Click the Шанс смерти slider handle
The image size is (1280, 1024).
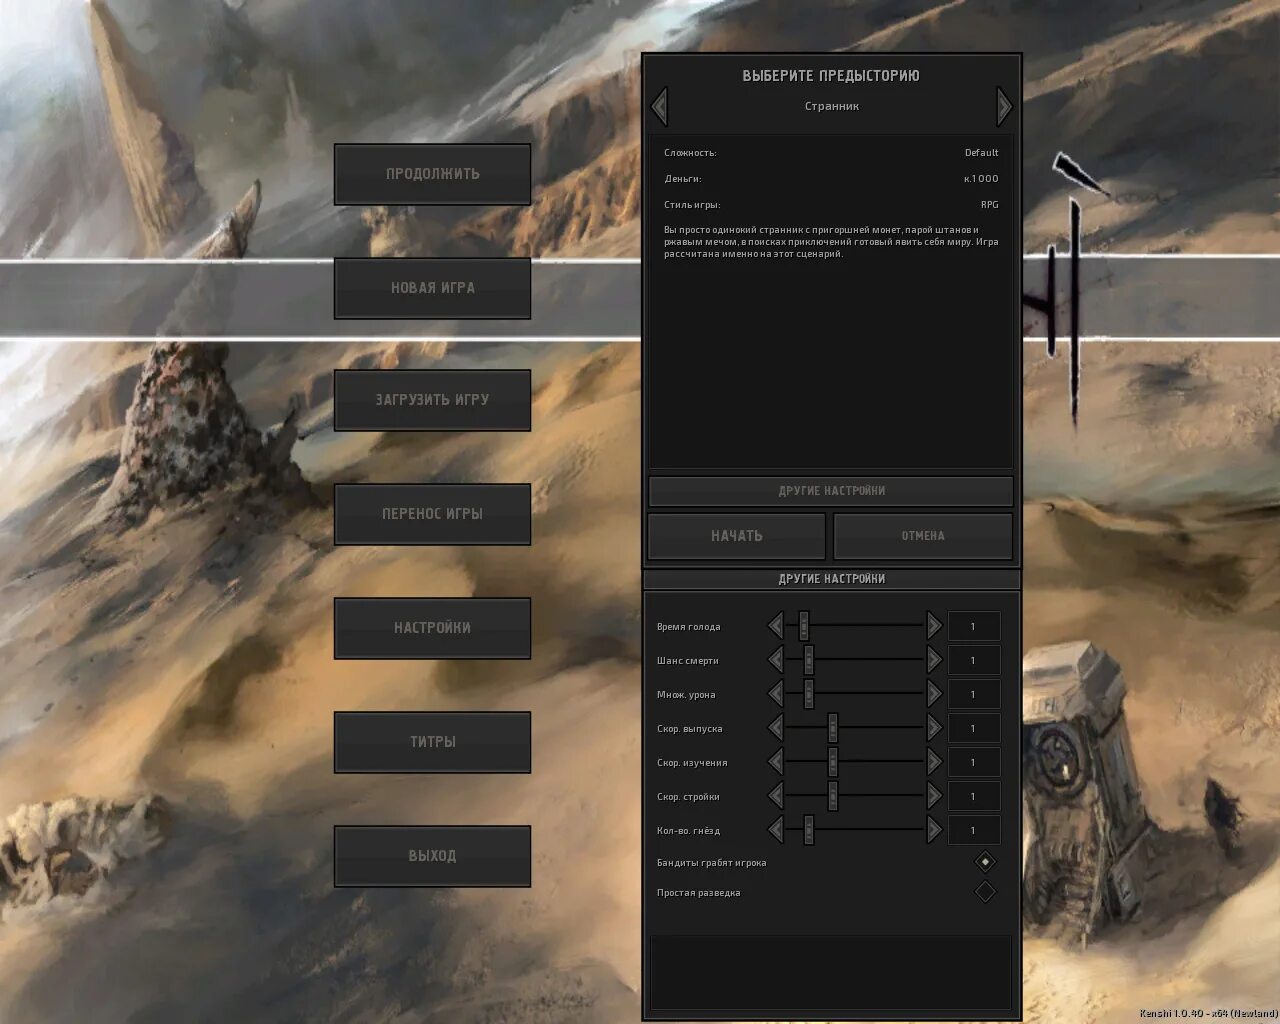pyautogui.click(x=809, y=660)
